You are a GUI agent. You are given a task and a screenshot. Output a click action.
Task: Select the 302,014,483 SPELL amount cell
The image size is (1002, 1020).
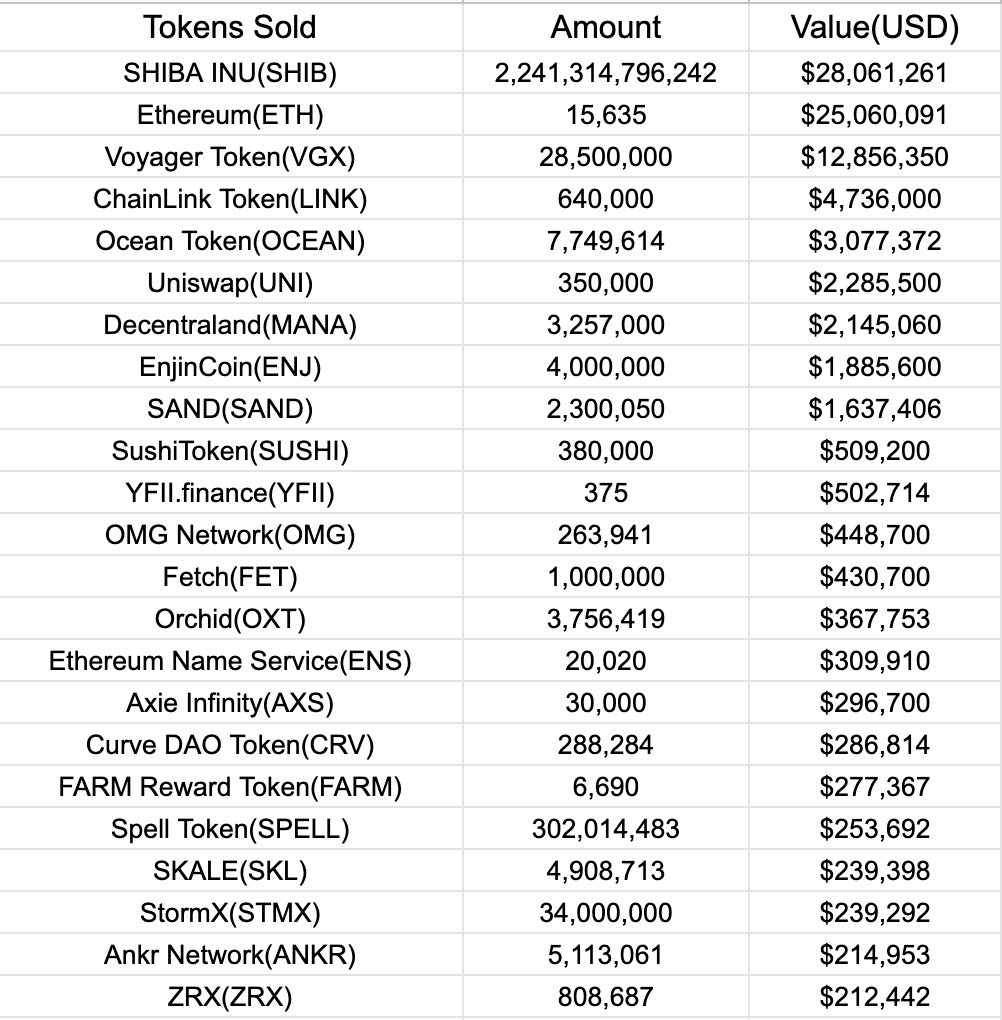pos(606,828)
